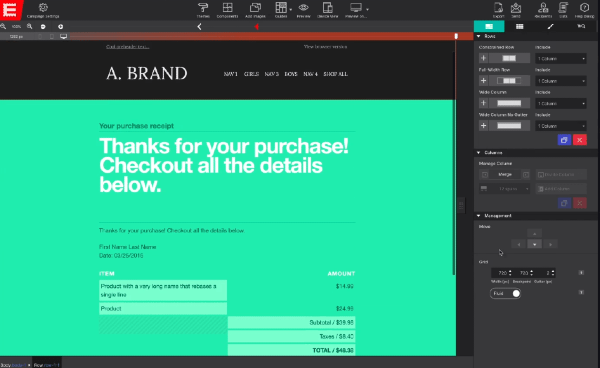The width and height of the screenshot is (600, 368).
Task: Move row up with up arrow
Action: click(x=535, y=234)
